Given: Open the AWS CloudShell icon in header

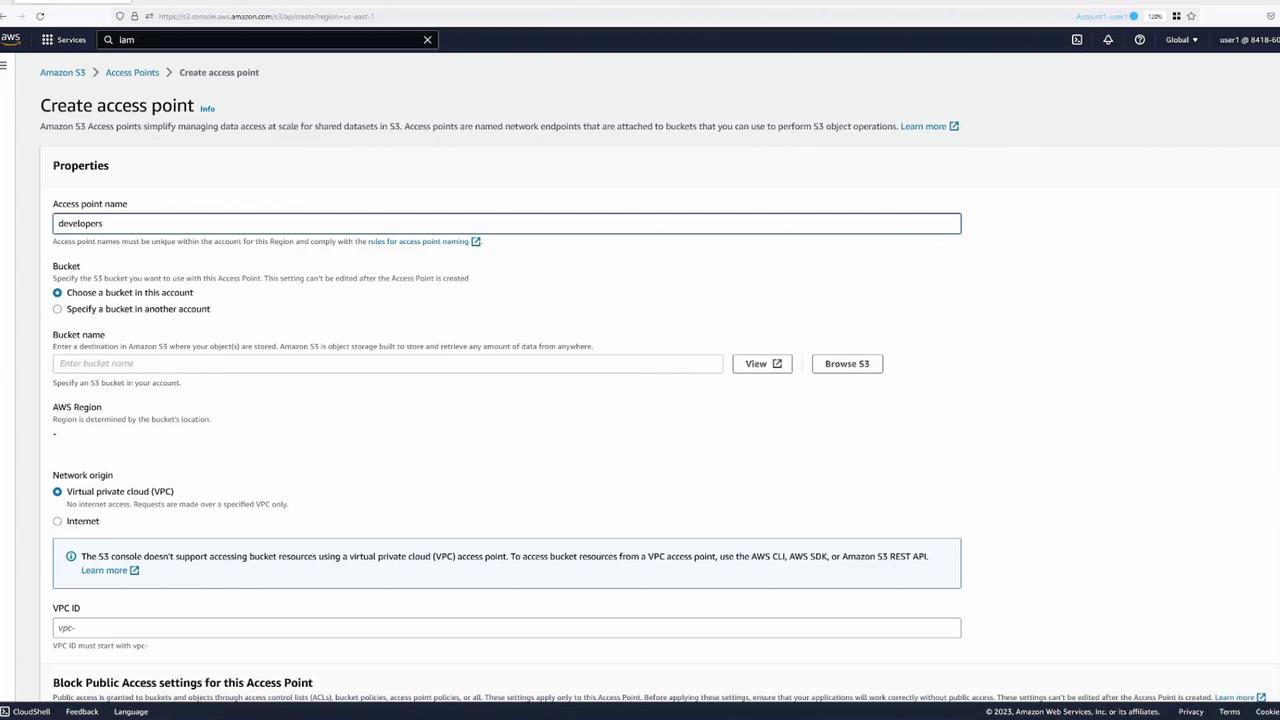Looking at the screenshot, I should 1077,40.
